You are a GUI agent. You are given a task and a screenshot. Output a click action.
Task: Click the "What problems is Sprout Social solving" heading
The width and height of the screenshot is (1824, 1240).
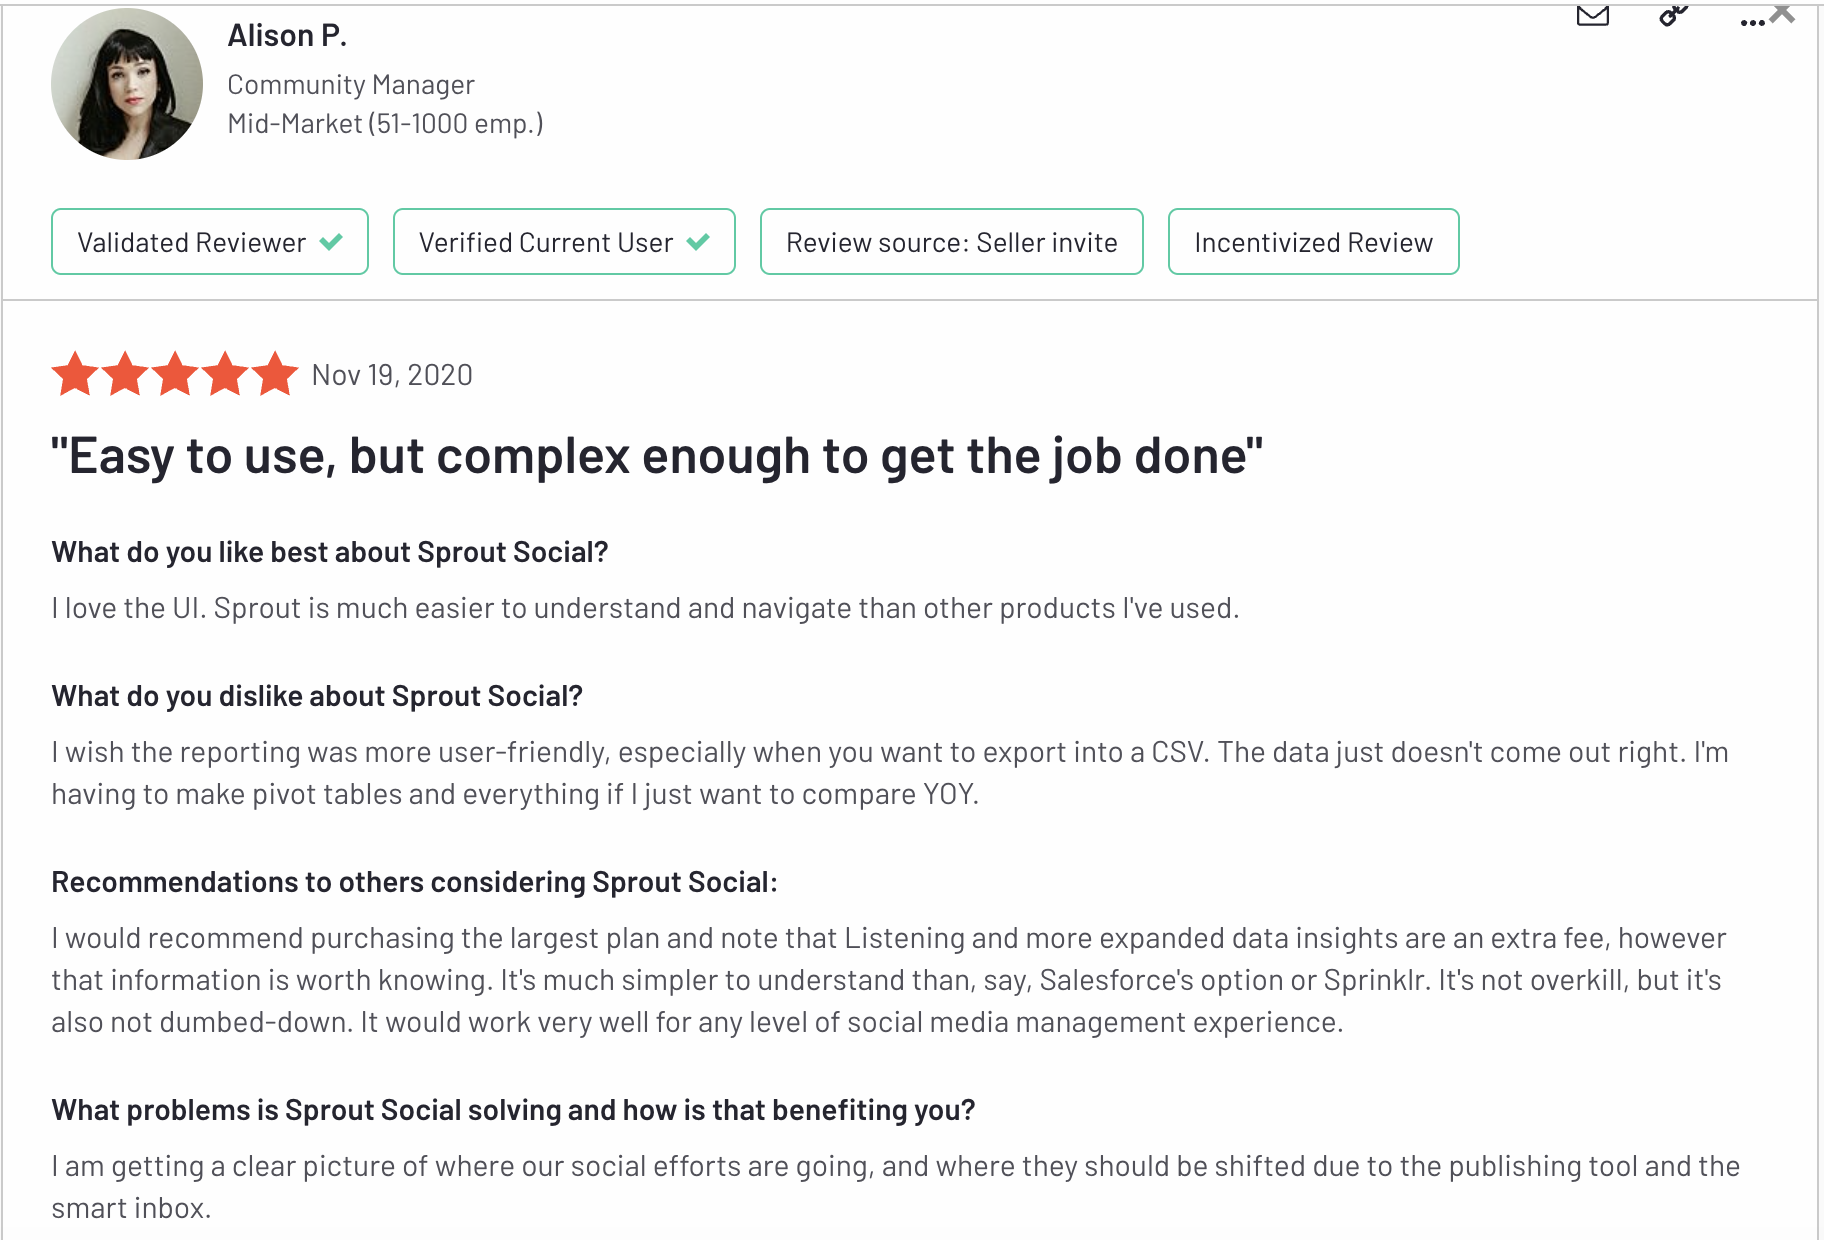[513, 1110]
